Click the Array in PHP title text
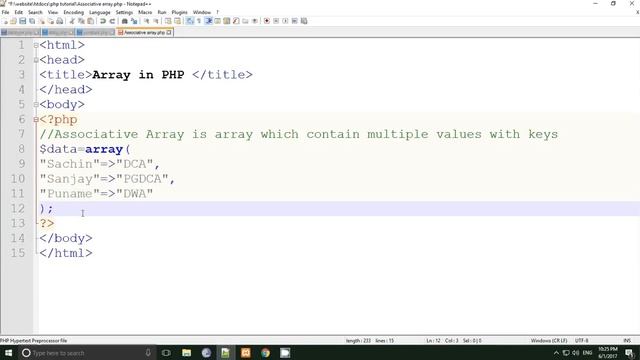The width and height of the screenshot is (640, 360). (x=138, y=75)
